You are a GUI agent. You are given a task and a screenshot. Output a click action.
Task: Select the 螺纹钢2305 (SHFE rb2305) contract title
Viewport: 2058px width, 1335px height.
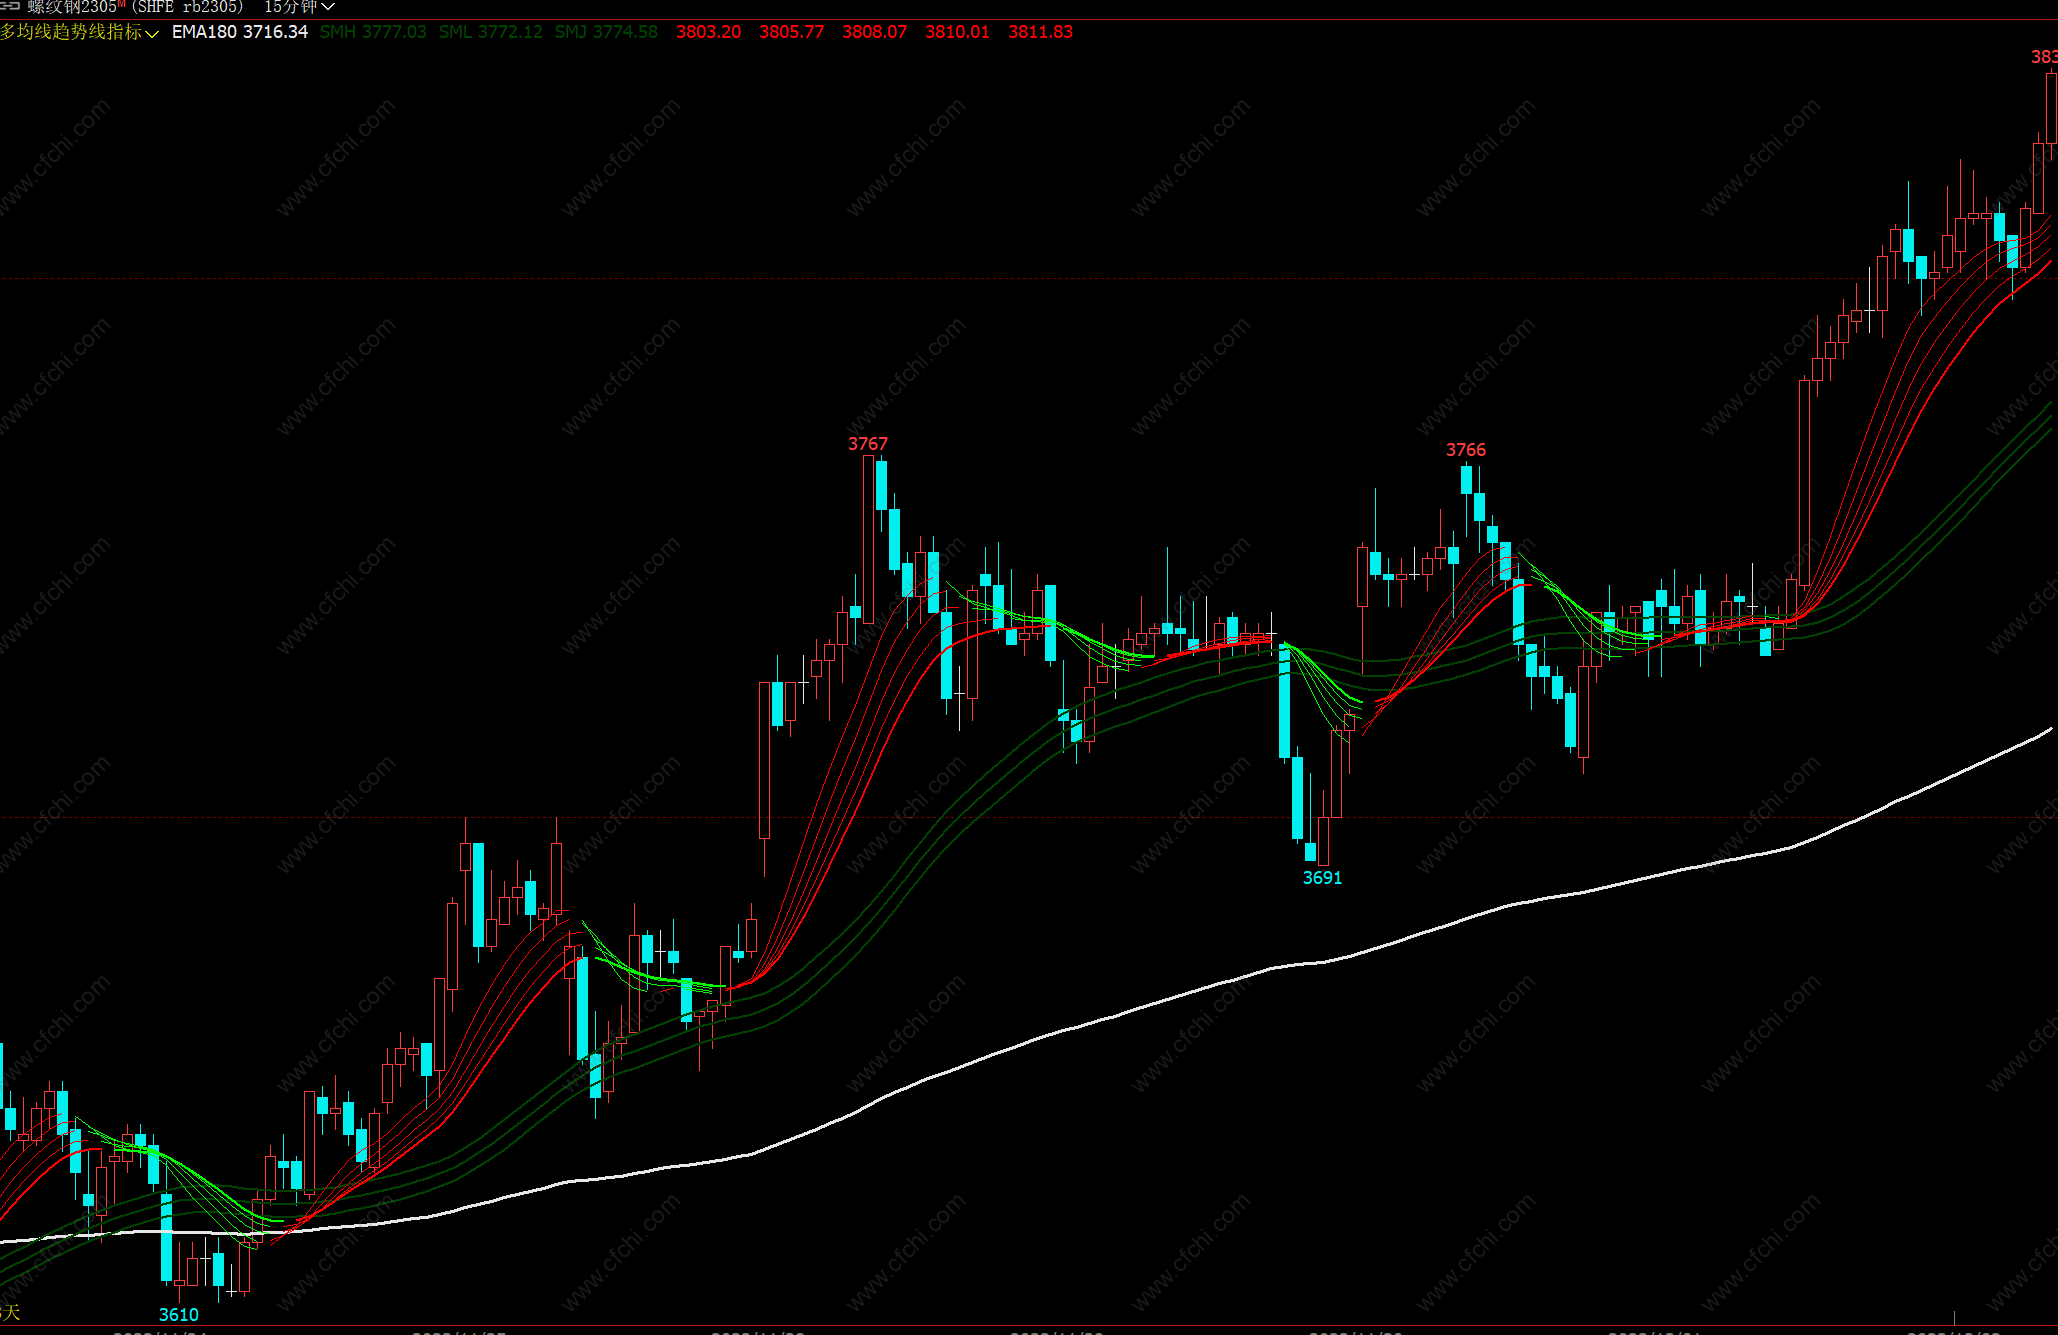pyautogui.click(x=135, y=7)
